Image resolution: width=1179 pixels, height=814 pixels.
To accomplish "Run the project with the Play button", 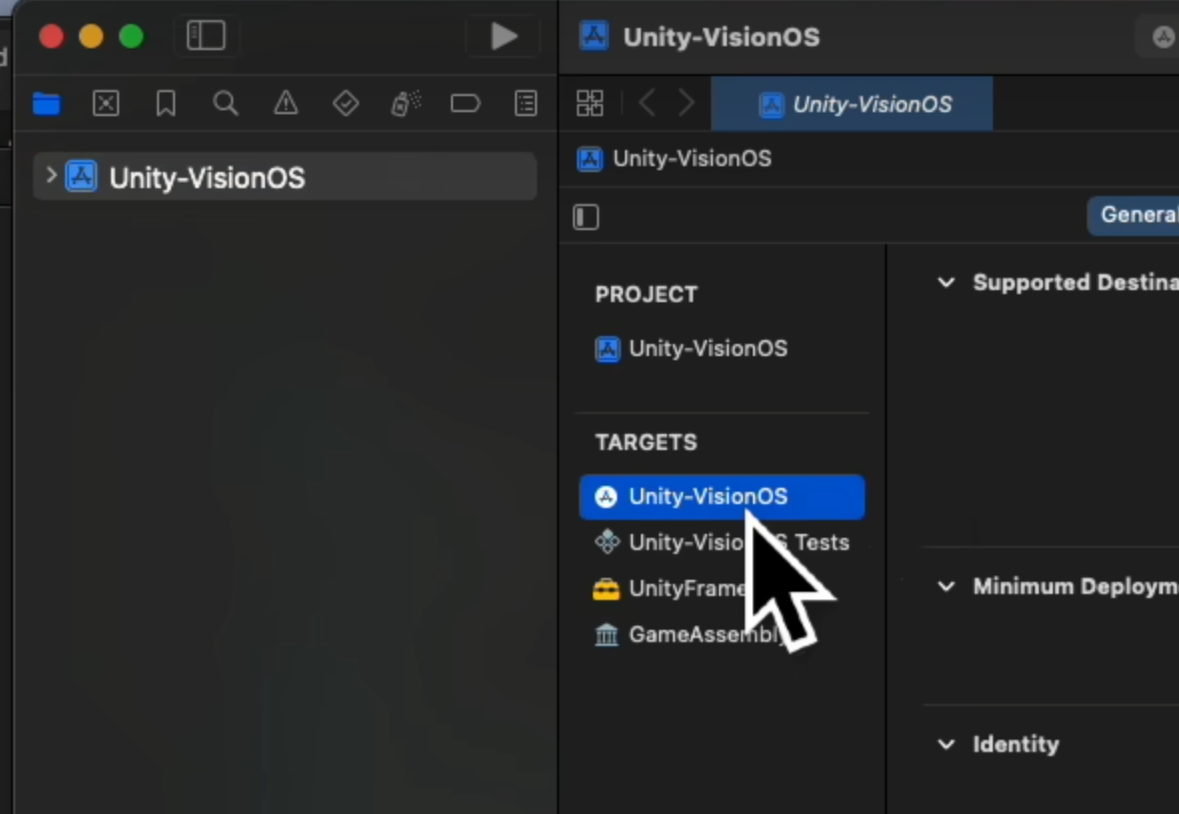I will [503, 35].
